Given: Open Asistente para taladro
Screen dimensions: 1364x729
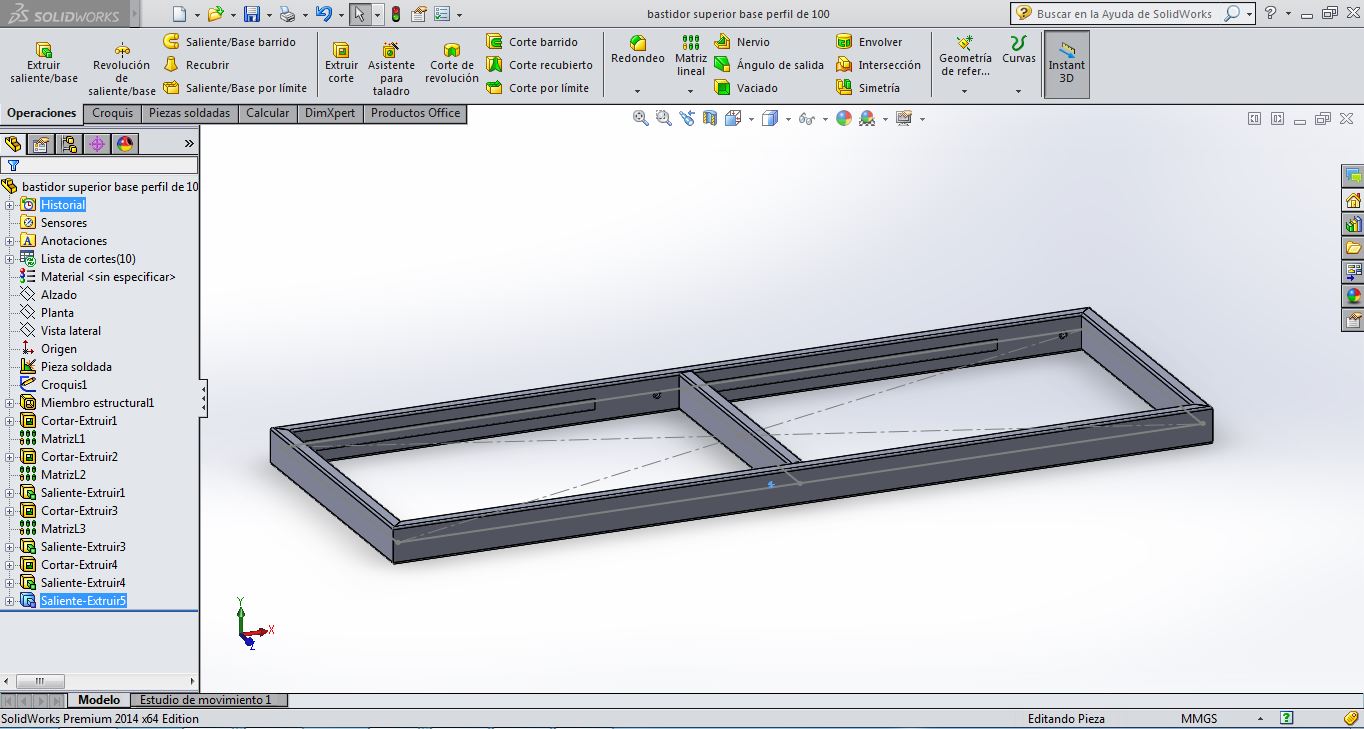Looking at the screenshot, I should (391, 69).
